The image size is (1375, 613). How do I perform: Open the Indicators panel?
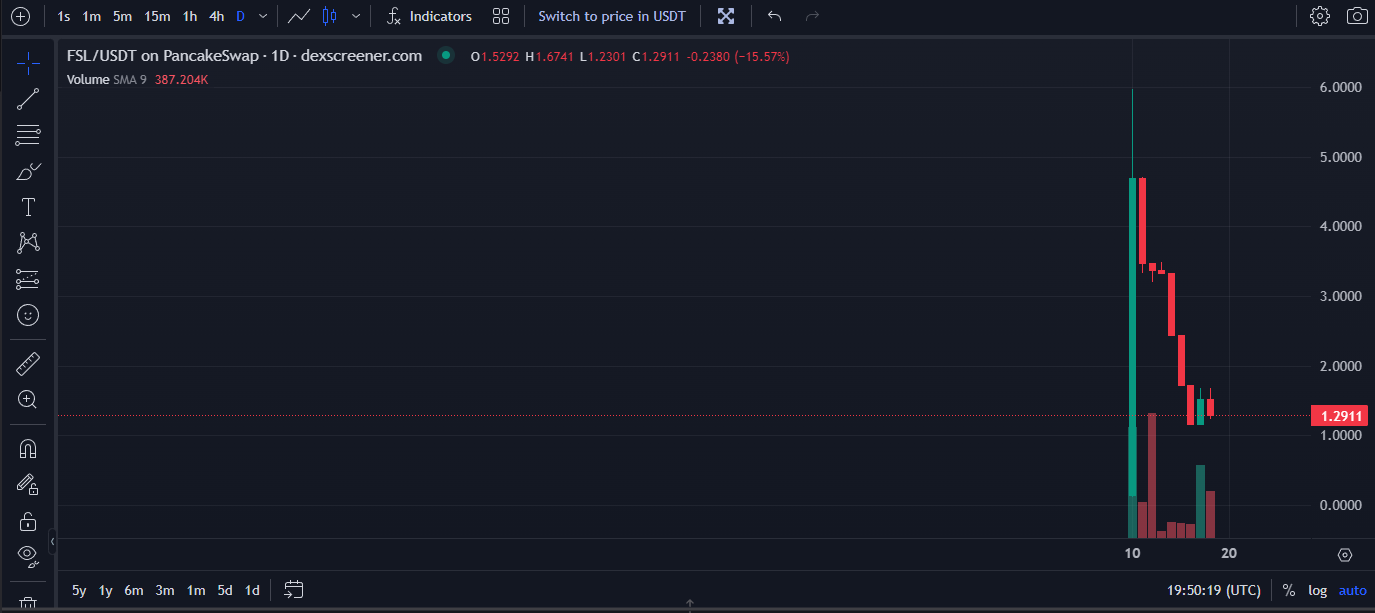(x=430, y=16)
